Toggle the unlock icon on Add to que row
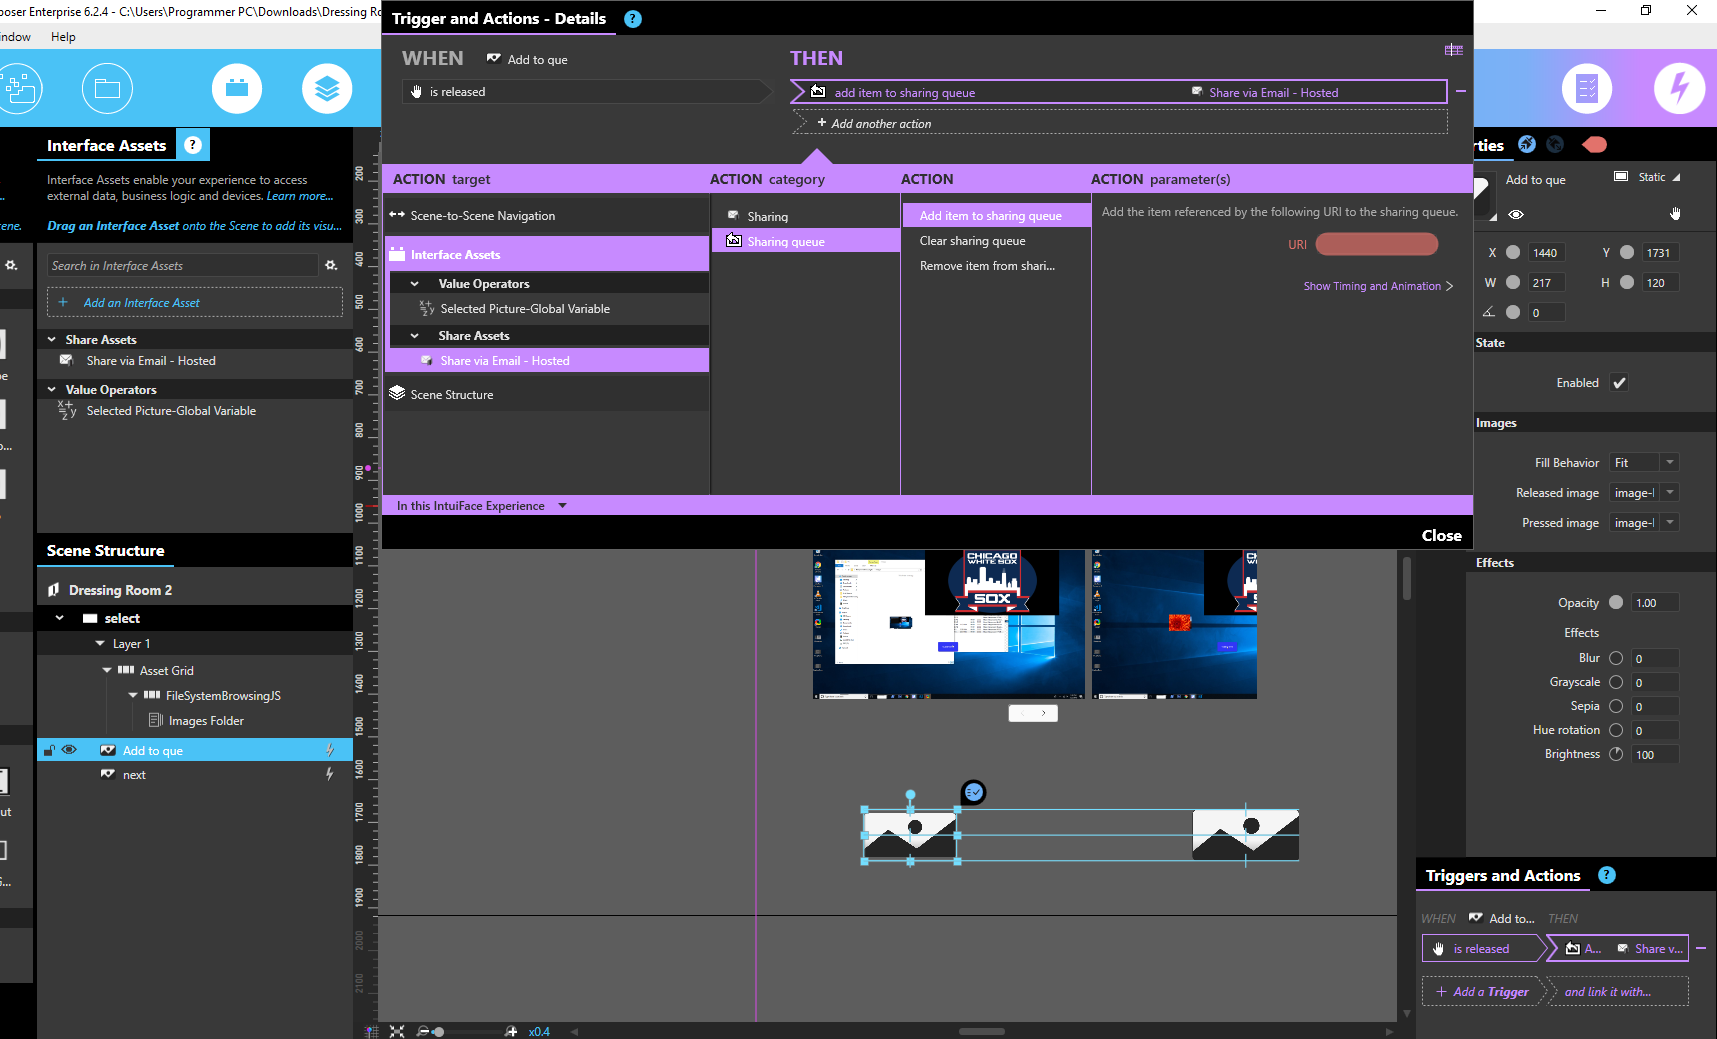 click(x=49, y=751)
